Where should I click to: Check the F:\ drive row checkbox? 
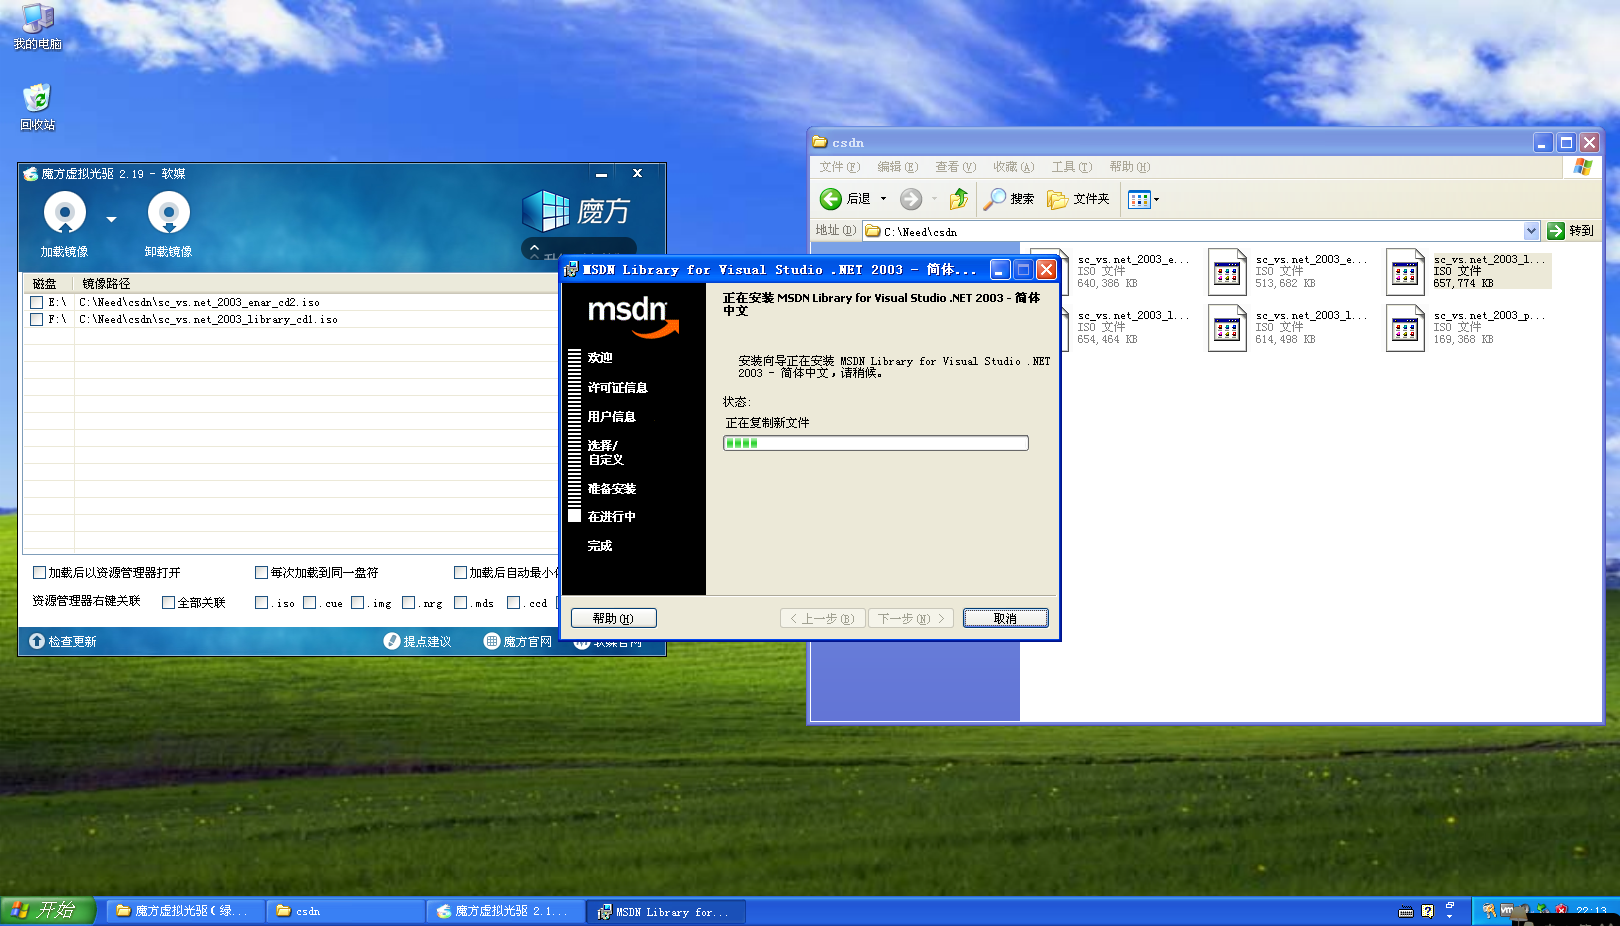[36, 319]
